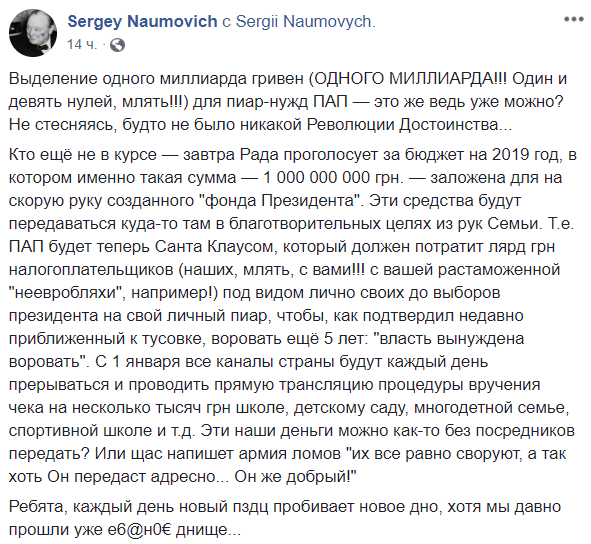
Task: Click the quoted "фонда Президента" phrase
Action: pos(281,201)
